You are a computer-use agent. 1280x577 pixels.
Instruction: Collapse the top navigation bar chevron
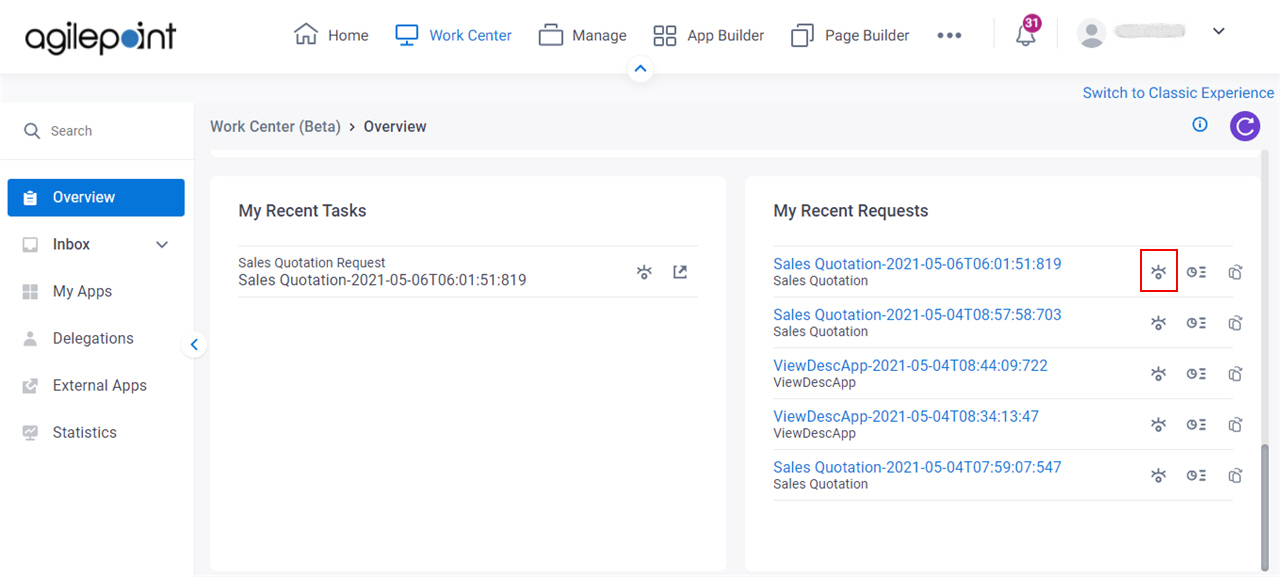pyautogui.click(x=641, y=69)
